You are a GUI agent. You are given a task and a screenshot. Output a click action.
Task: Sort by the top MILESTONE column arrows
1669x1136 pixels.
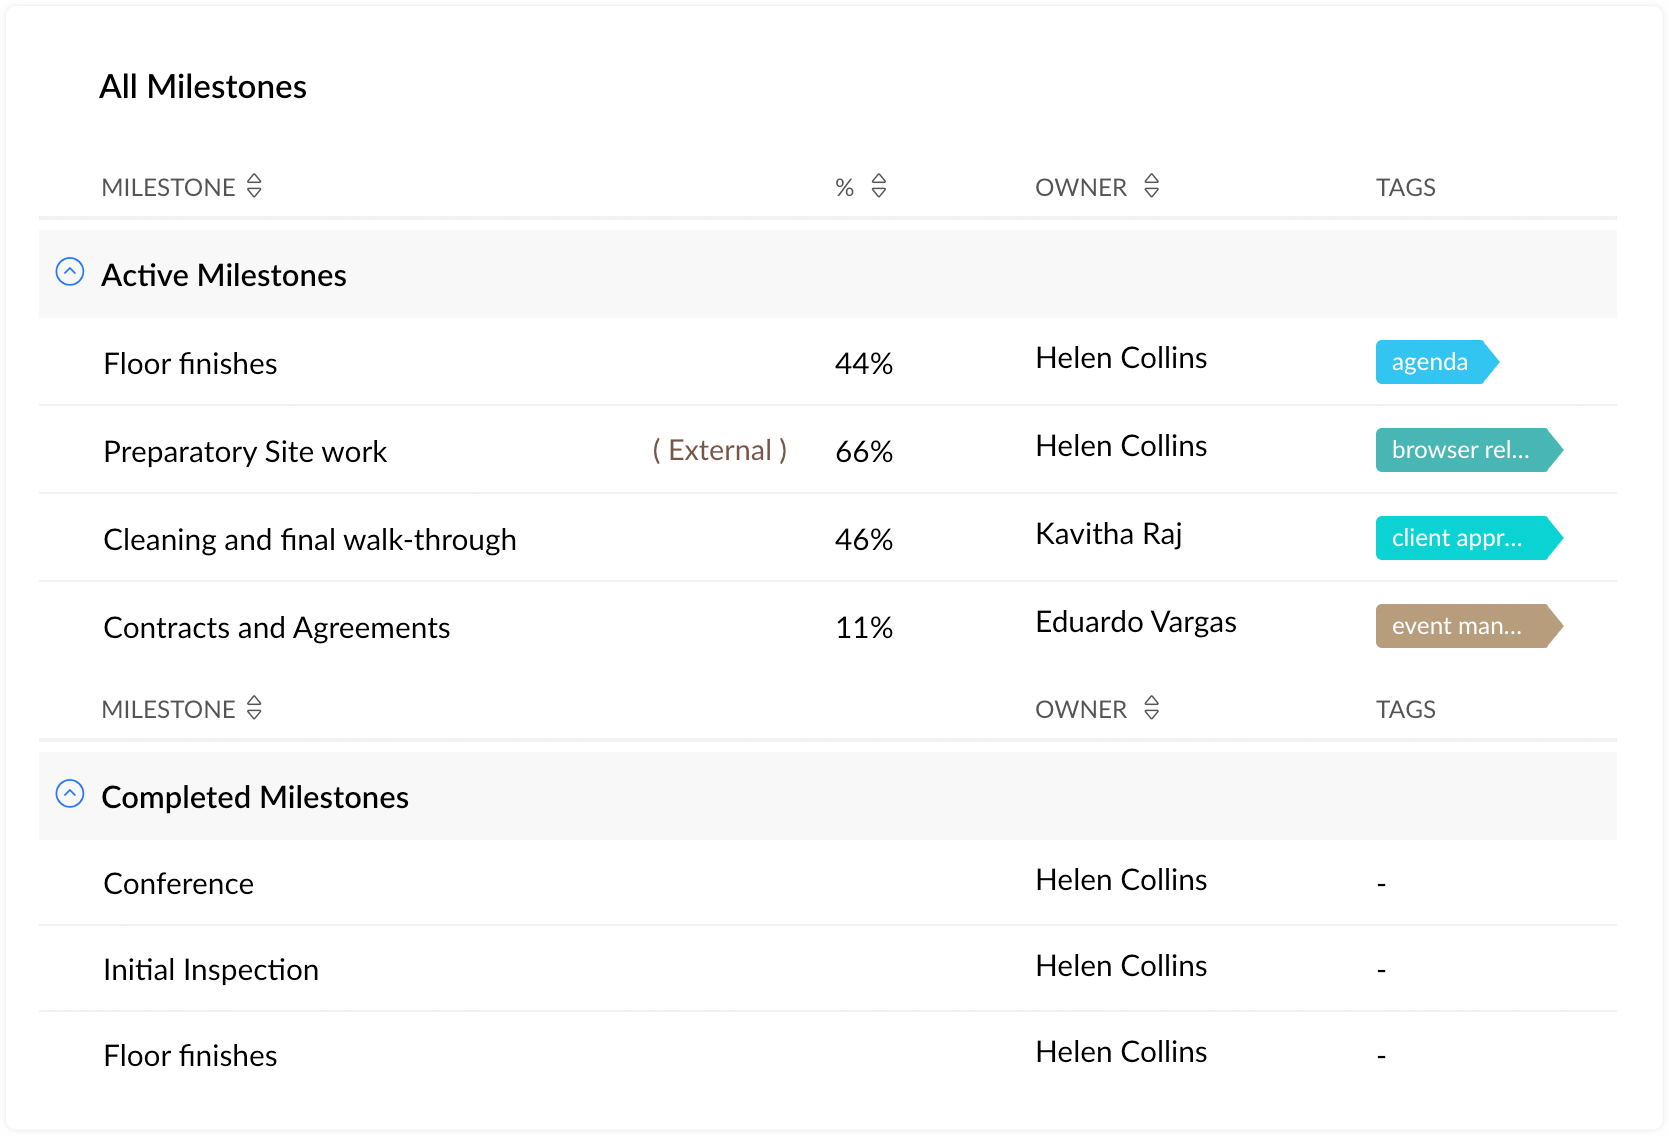click(254, 186)
